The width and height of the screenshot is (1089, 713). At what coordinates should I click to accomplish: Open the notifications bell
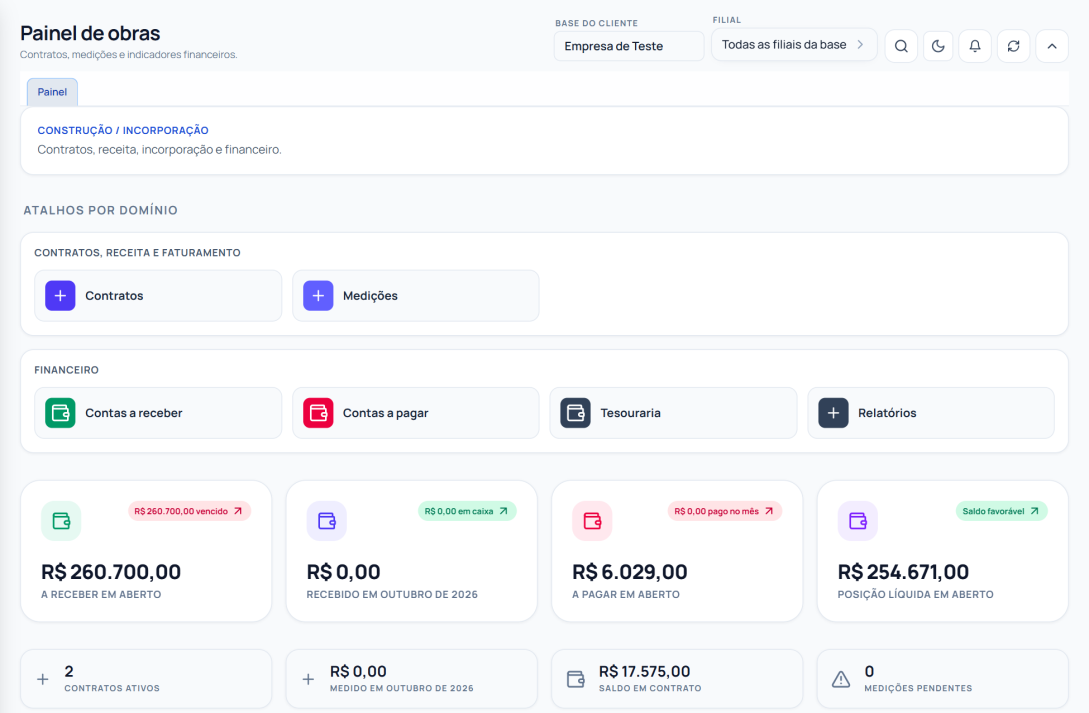975,46
